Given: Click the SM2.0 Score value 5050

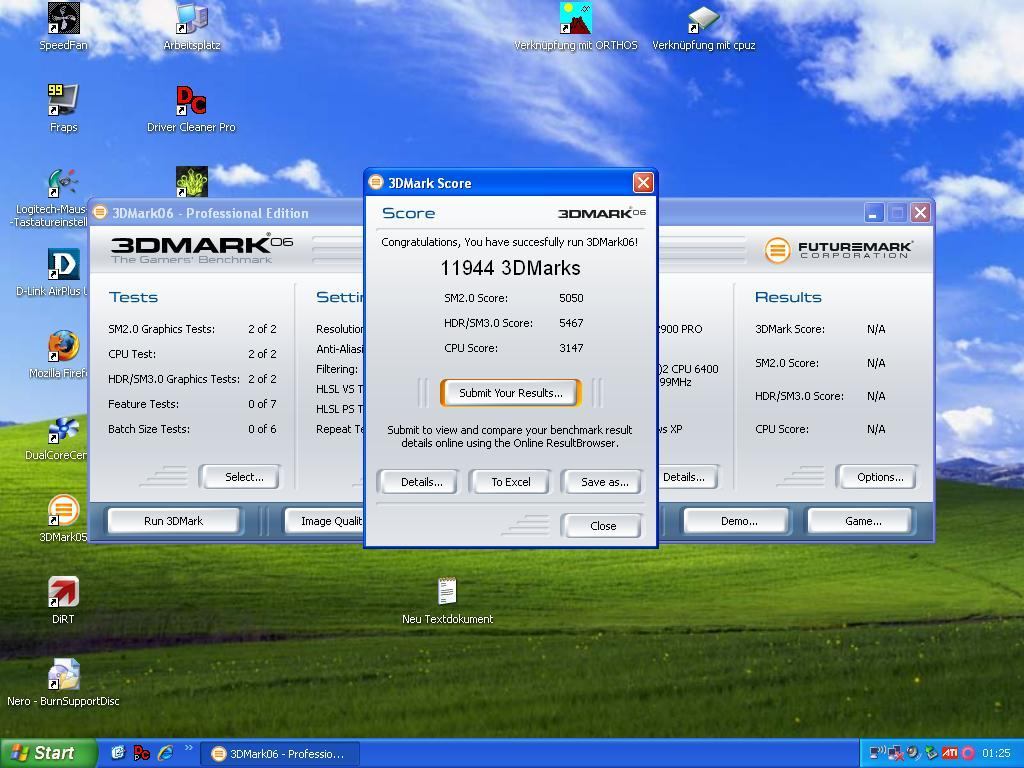Looking at the screenshot, I should point(571,298).
